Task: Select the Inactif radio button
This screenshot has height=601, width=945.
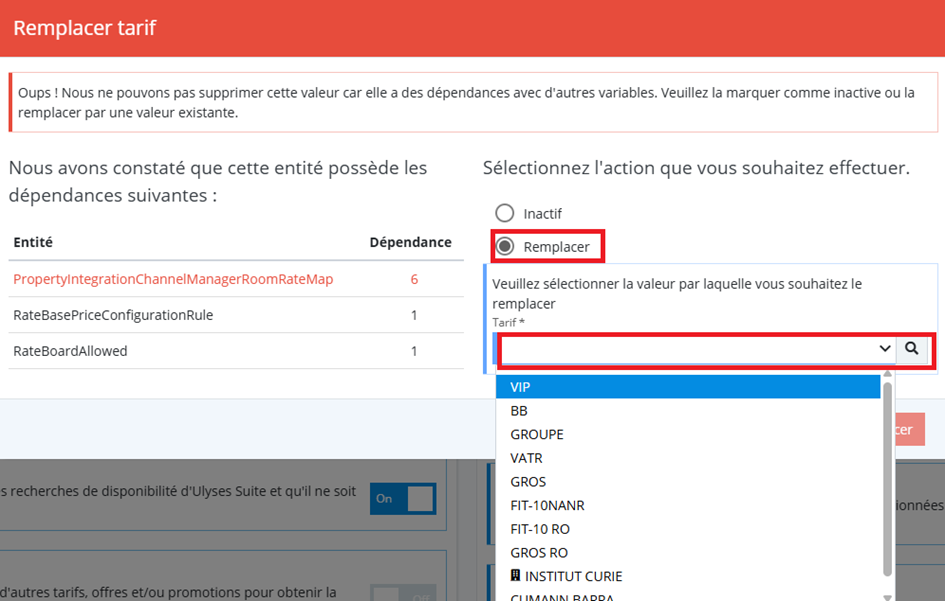Action: pyautogui.click(x=505, y=213)
